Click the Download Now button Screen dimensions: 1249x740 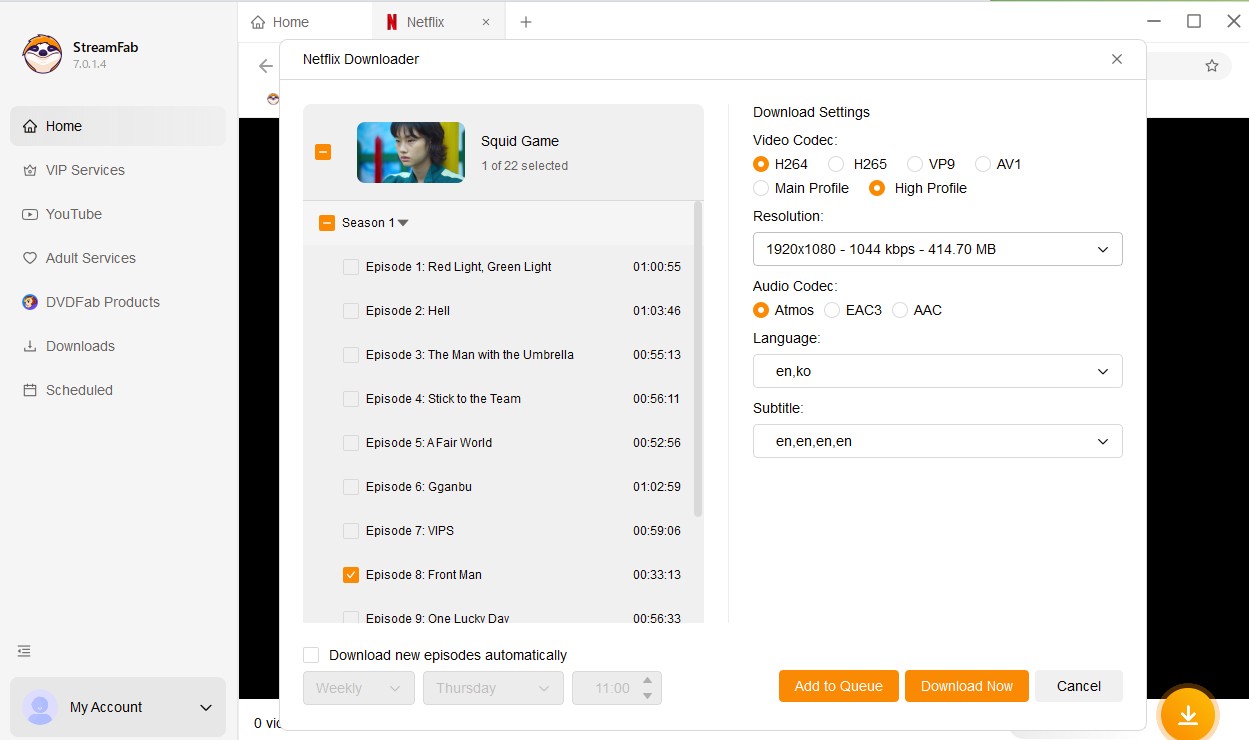pos(966,686)
